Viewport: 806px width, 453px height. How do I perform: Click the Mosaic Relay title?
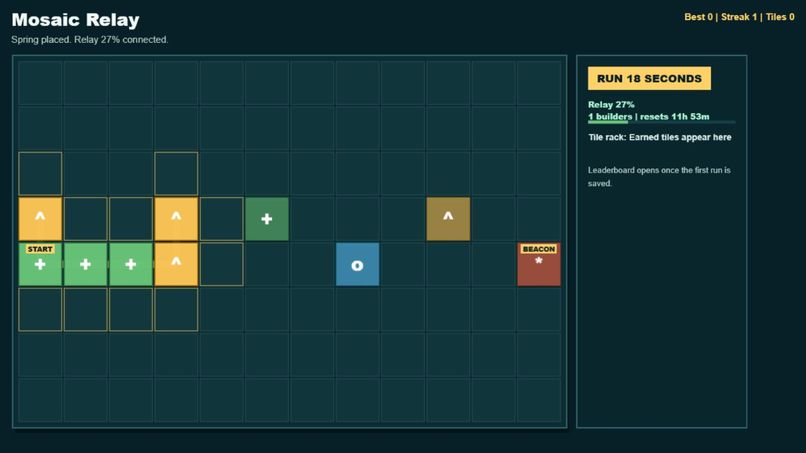76,20
